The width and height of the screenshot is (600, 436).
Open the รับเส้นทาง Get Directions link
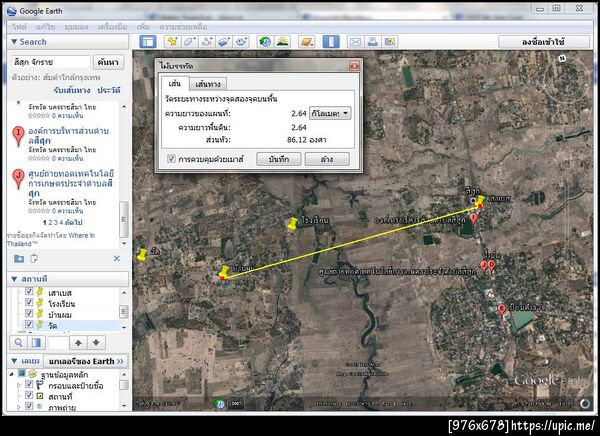72,90
